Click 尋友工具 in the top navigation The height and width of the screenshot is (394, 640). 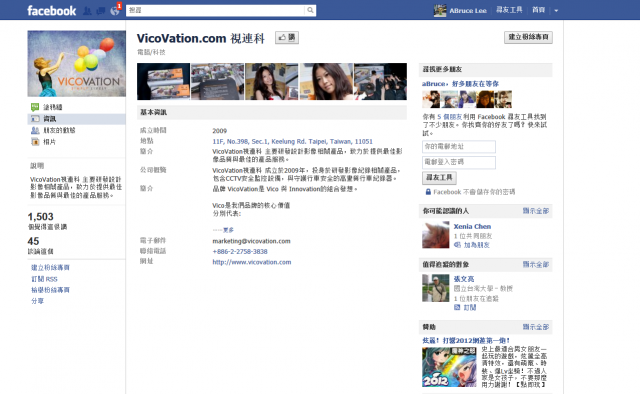(x=509, y=10)
